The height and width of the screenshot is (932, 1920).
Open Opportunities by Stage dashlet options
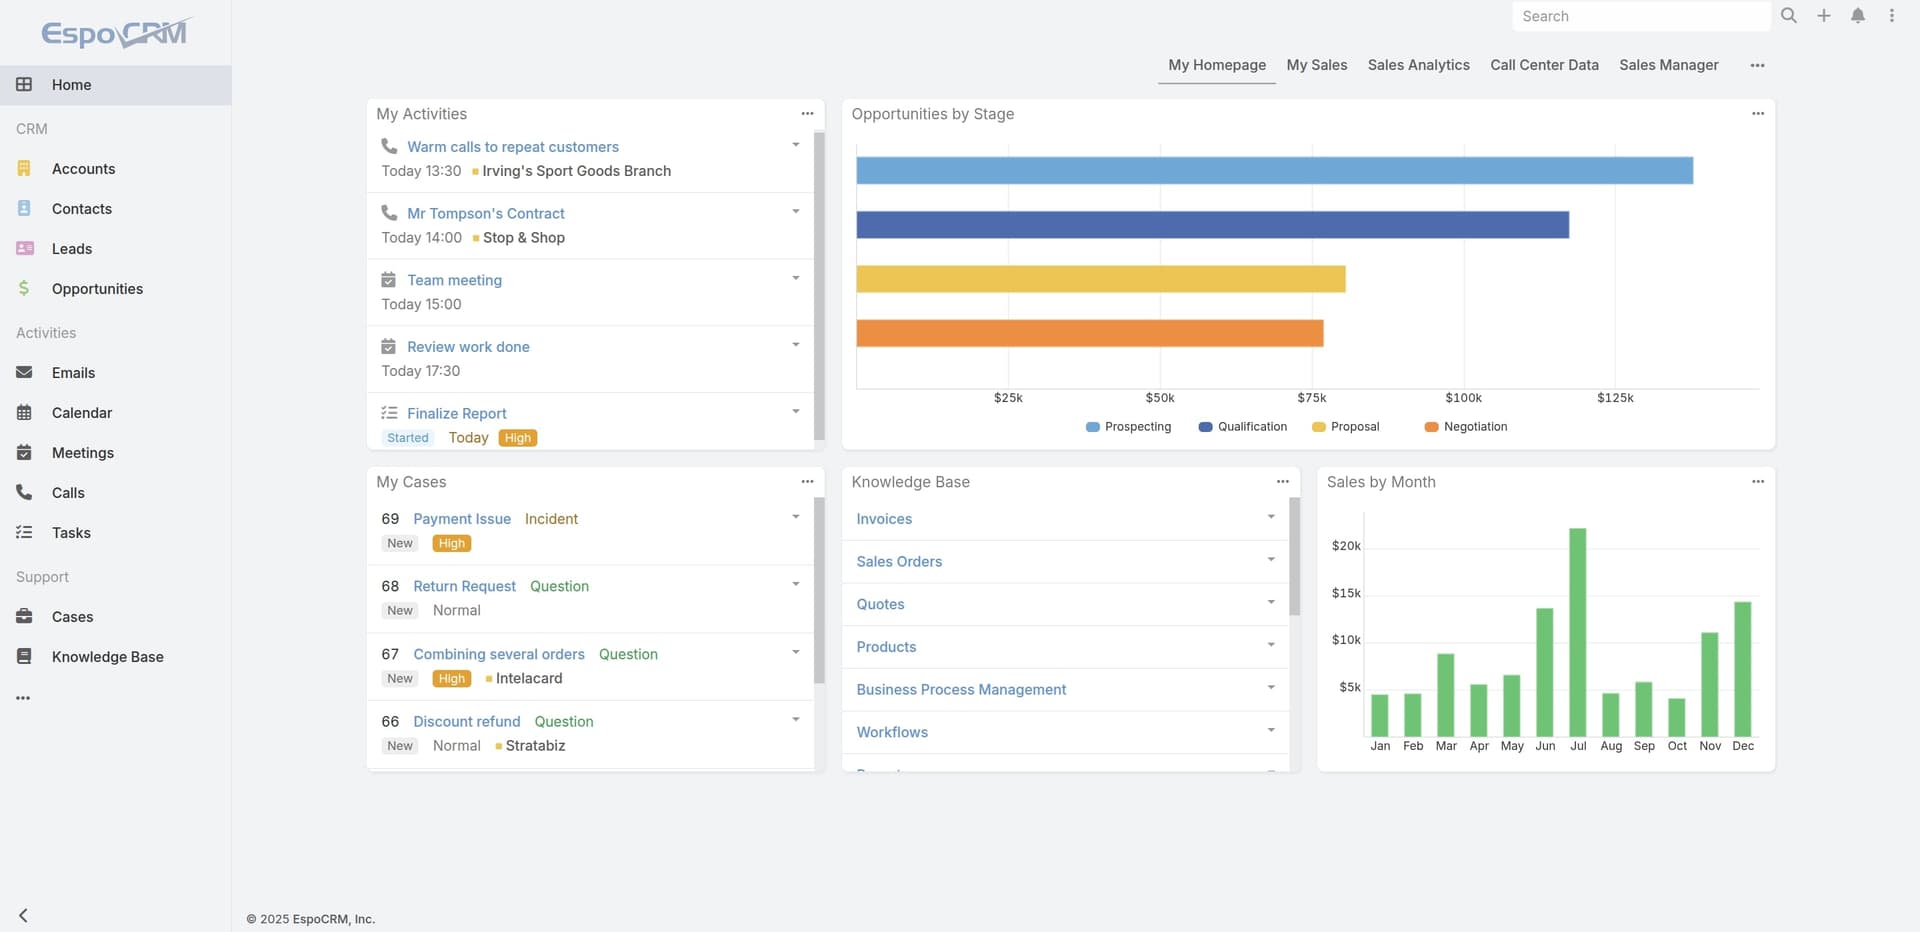(x=1758, y=114)
